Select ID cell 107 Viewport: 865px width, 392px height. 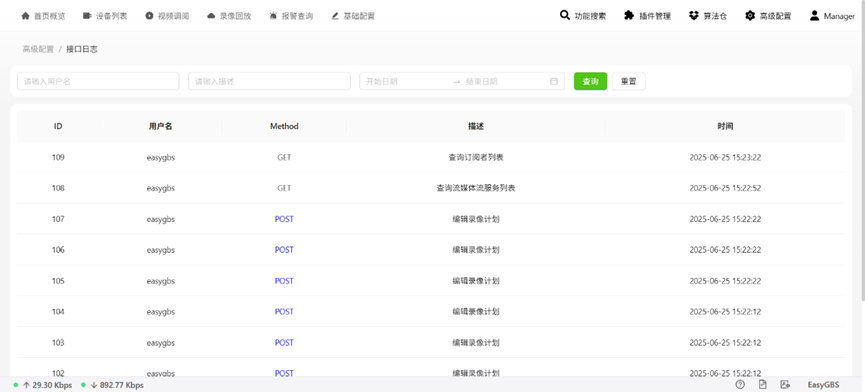[58, 219]
